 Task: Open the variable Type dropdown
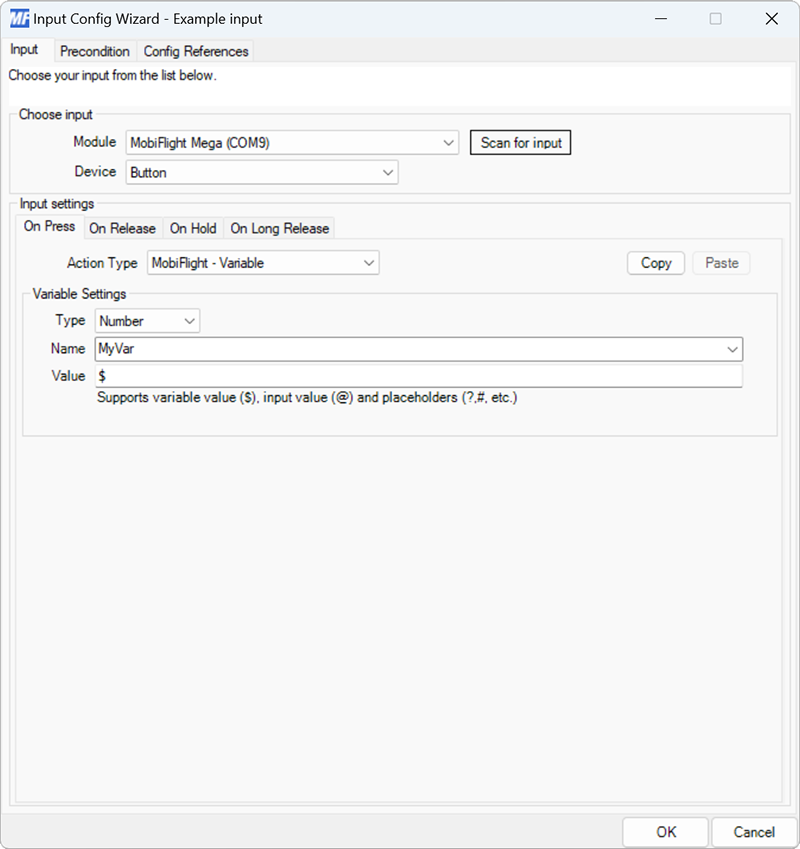188,321
